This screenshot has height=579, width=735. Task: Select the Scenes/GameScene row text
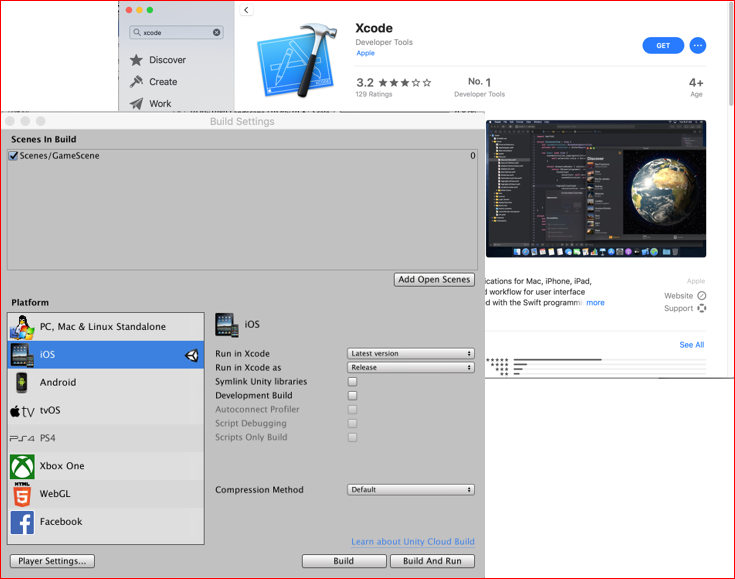point(60,156)
